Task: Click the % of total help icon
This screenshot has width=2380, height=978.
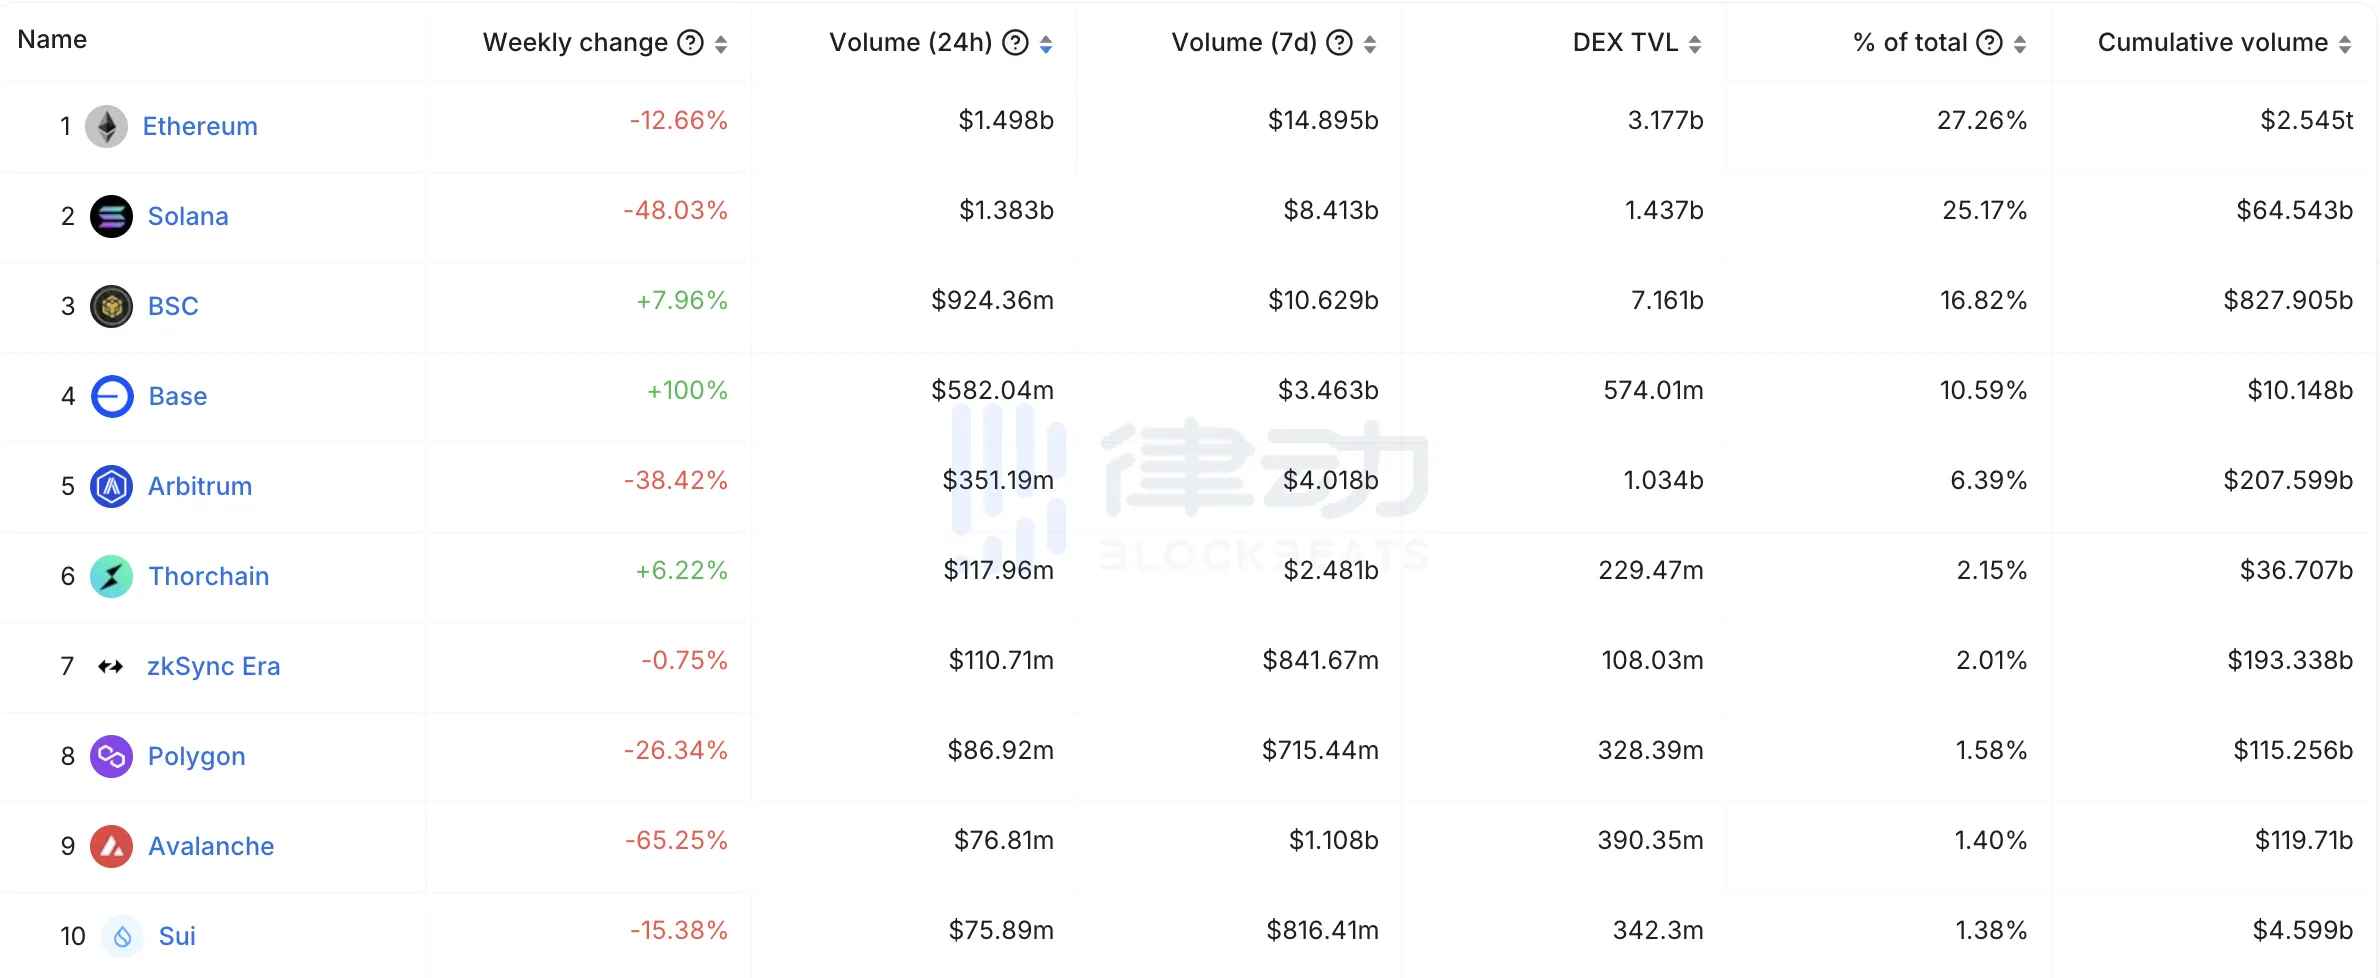Action: click(1990, 43)
